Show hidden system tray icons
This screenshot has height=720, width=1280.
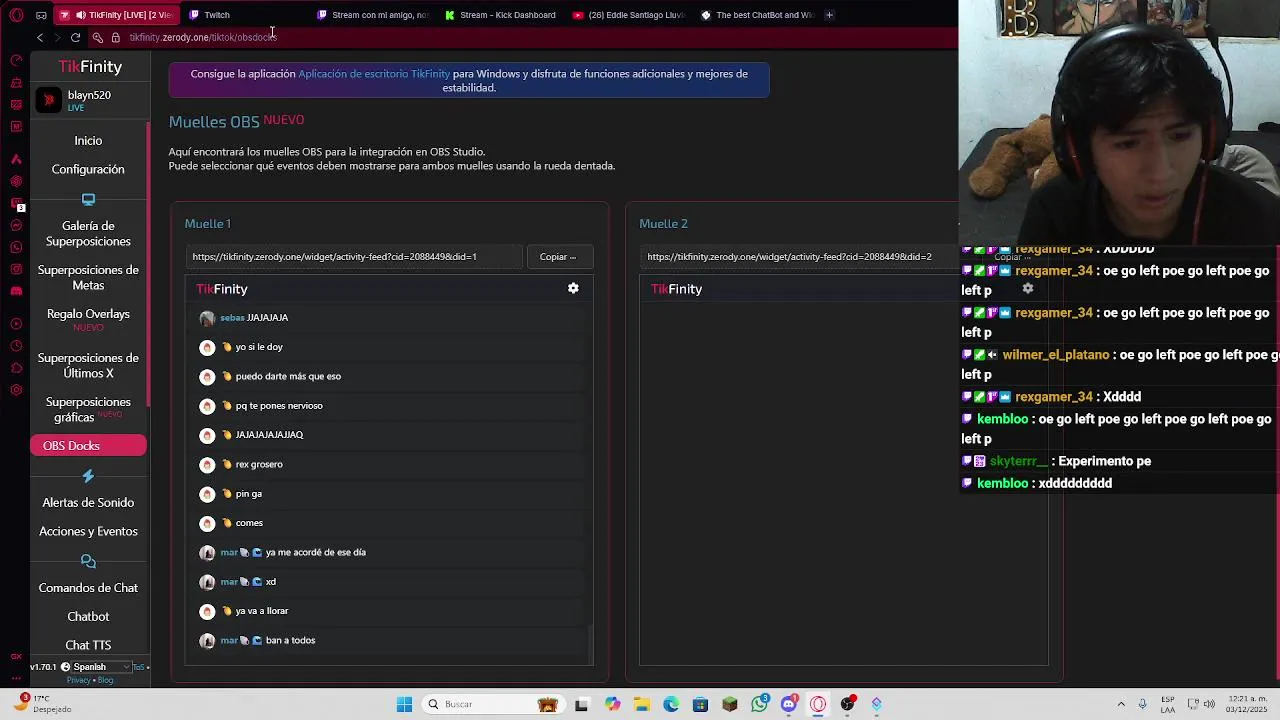coord(1121,704)
